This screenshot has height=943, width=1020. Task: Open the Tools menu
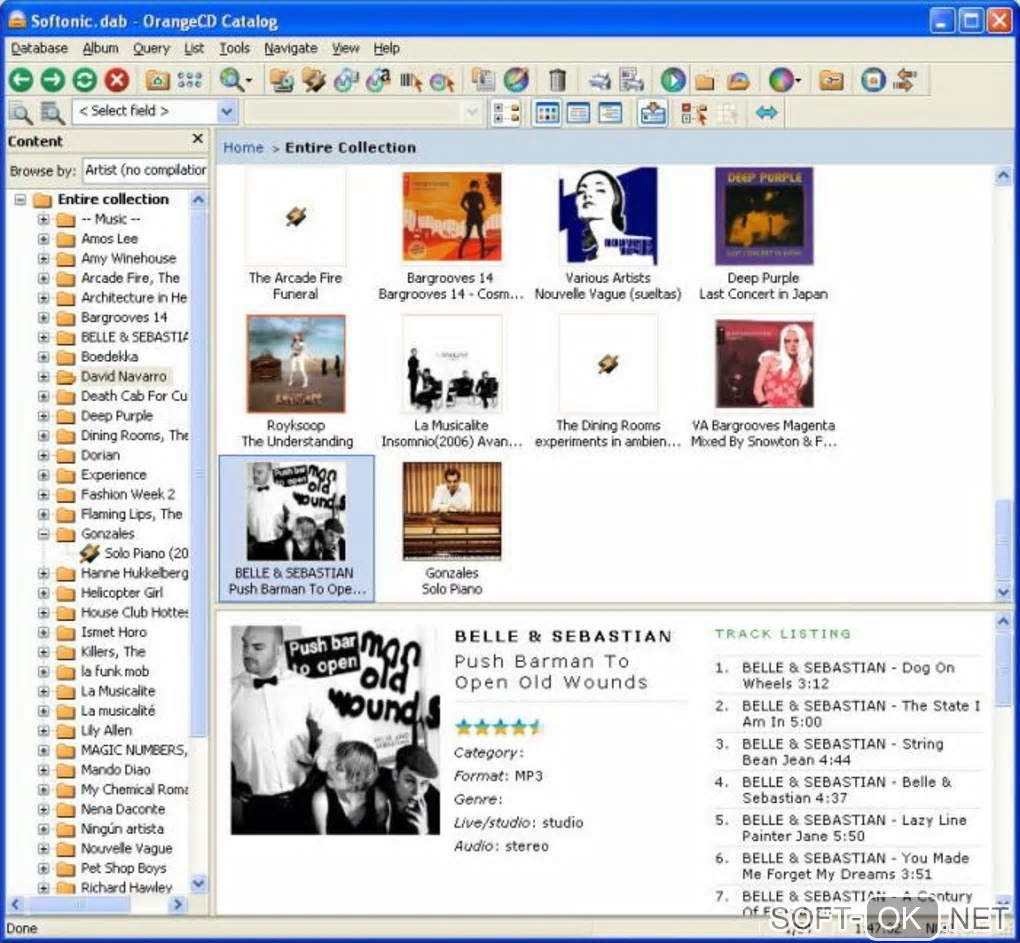point(234,48)
